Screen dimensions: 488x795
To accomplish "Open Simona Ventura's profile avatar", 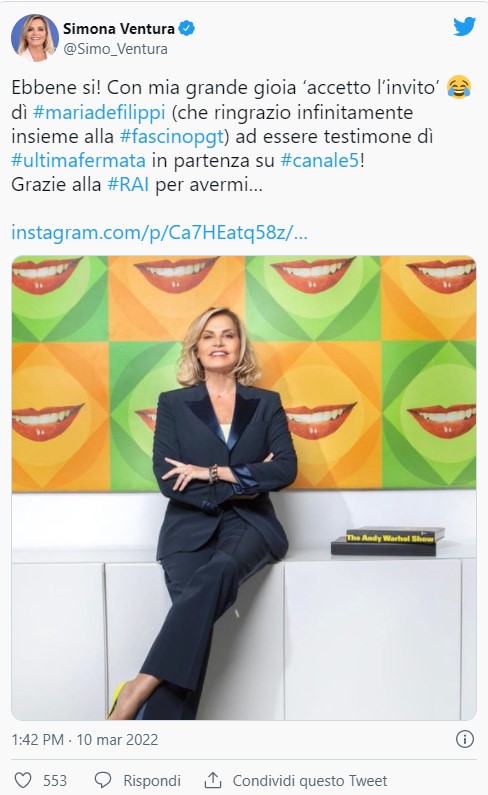I will pos(35,38).
